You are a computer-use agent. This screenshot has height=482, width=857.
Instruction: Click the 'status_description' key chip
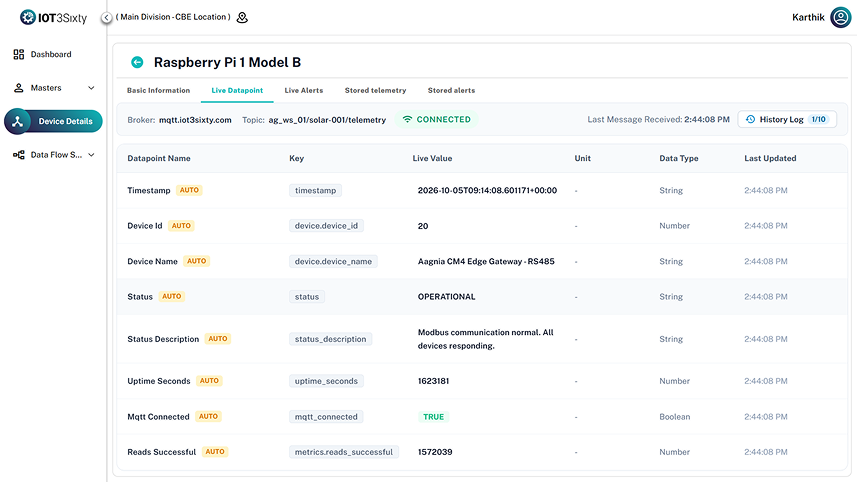pos(331,339)
